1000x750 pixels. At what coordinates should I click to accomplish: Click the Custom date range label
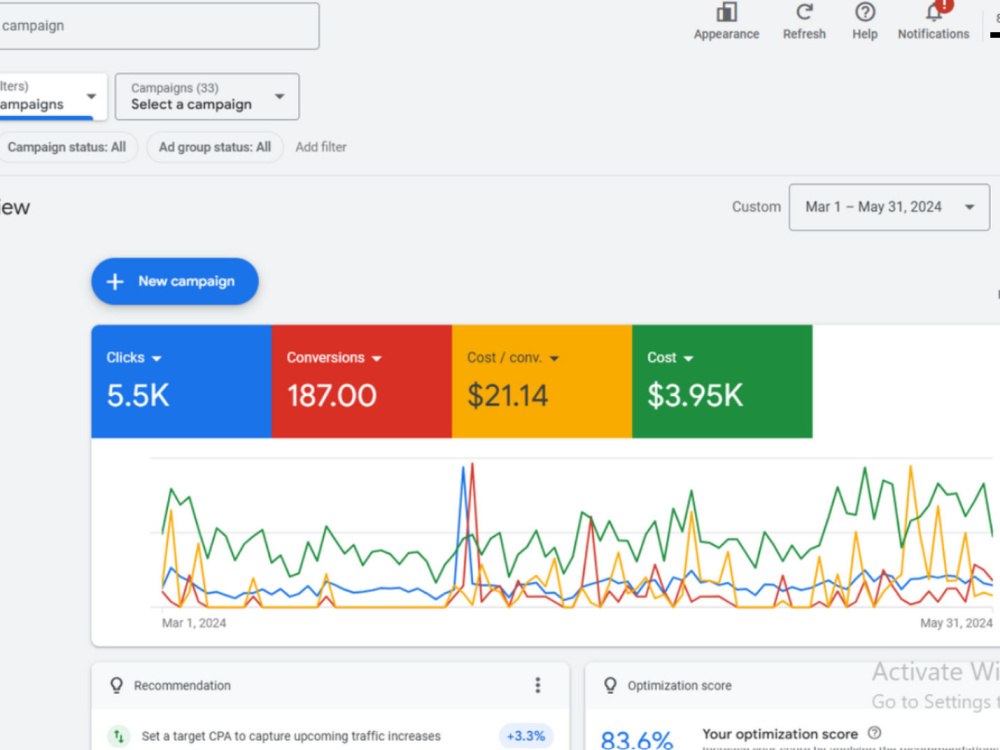click(x=756, y=207)
